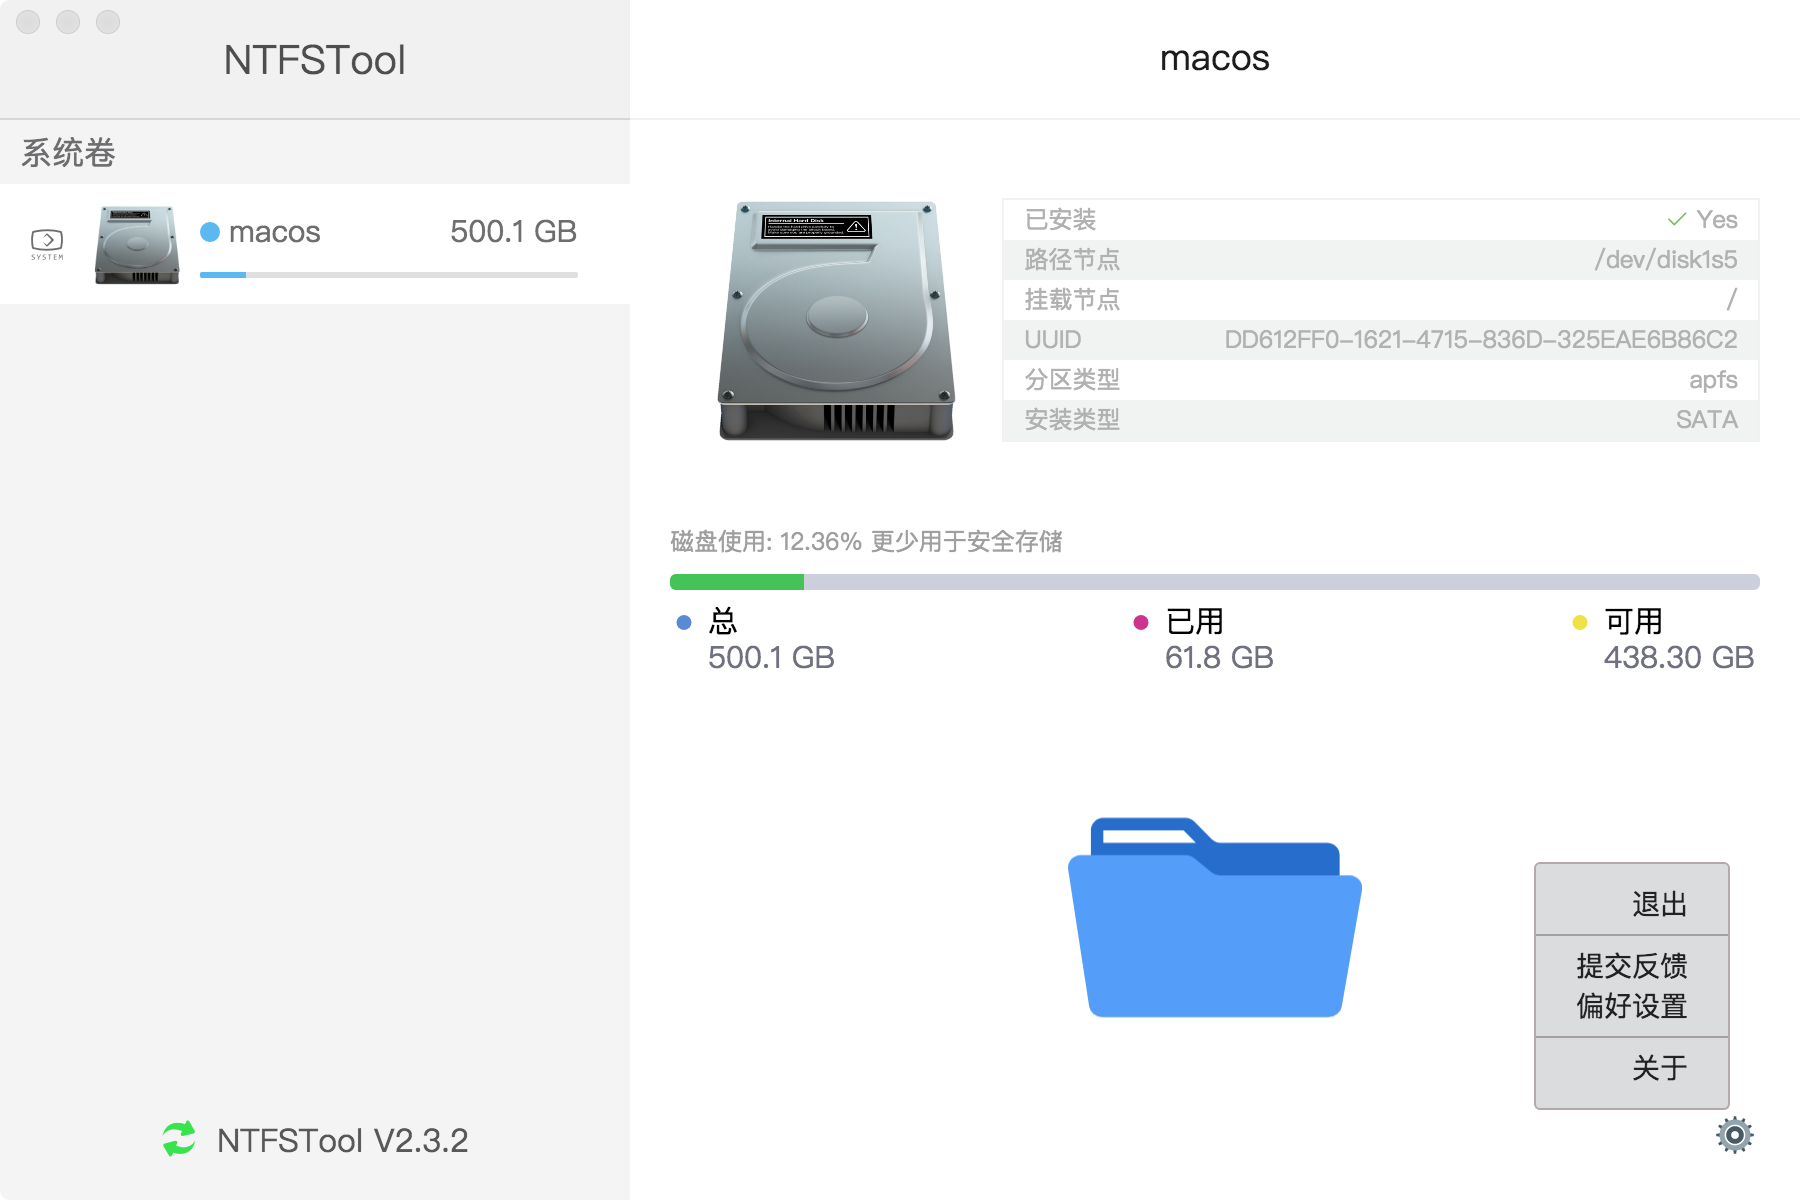1800x1200 pixels.
Task: Click the 挂载节点 label
Action: (1072, 300)
